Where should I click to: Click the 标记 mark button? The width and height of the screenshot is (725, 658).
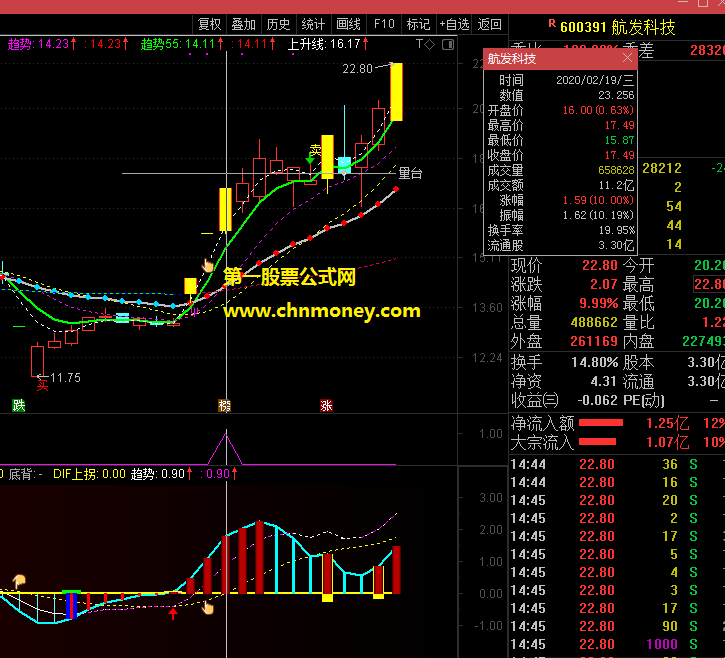418,24
